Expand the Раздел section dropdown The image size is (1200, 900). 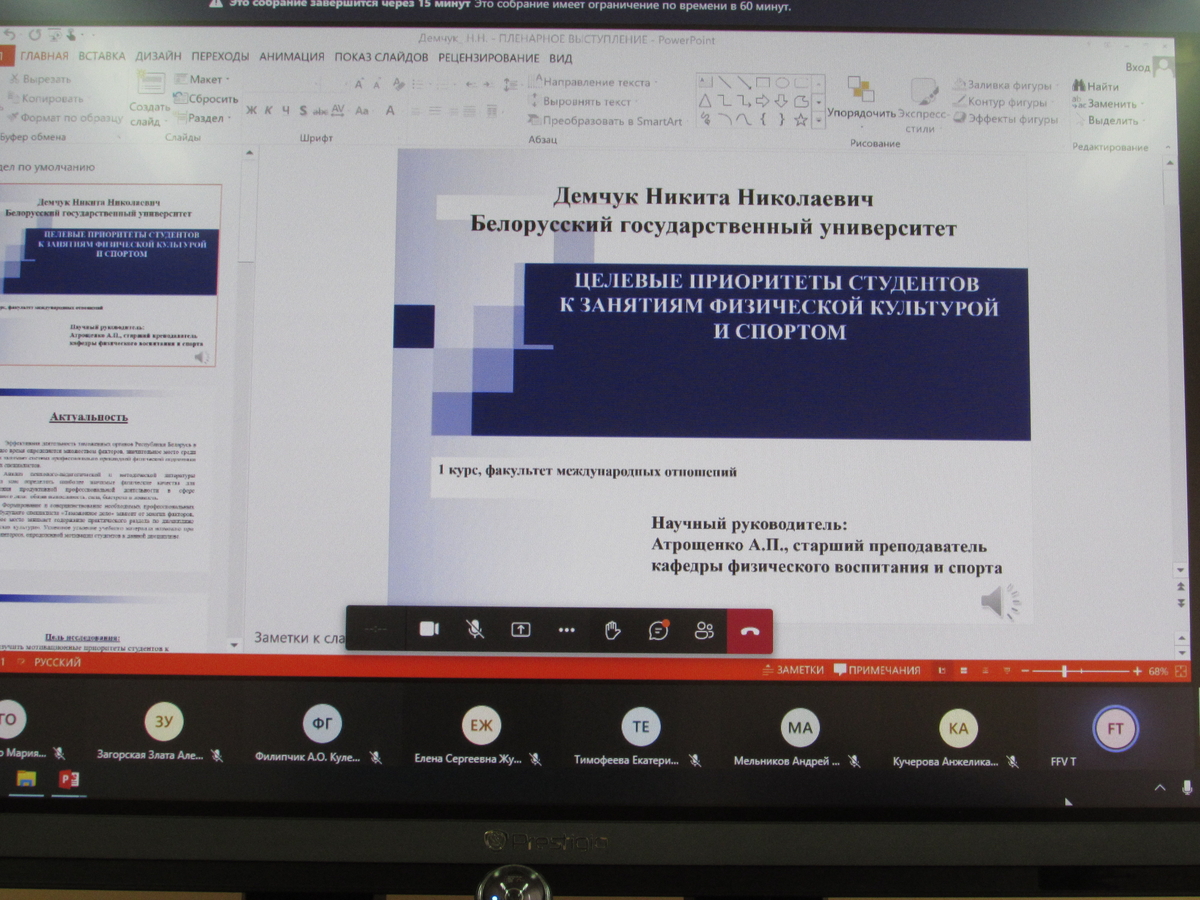[203, 117]
